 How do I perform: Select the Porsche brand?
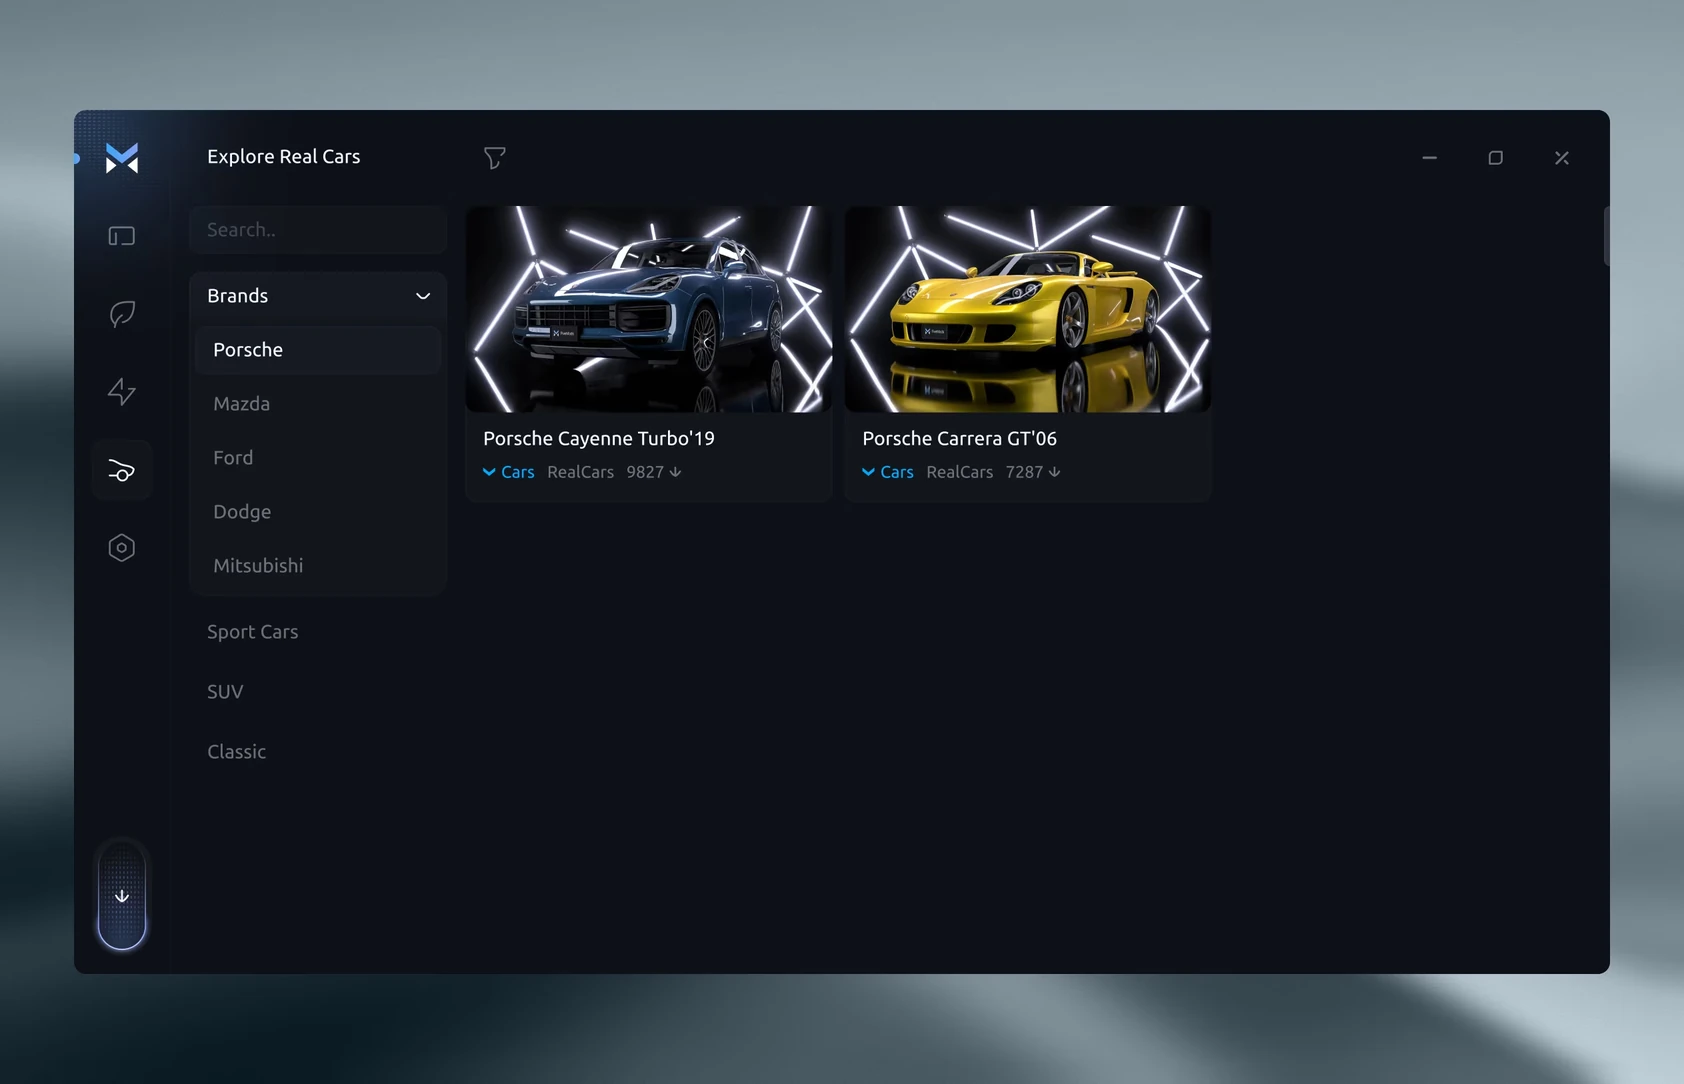pos(318,350)
